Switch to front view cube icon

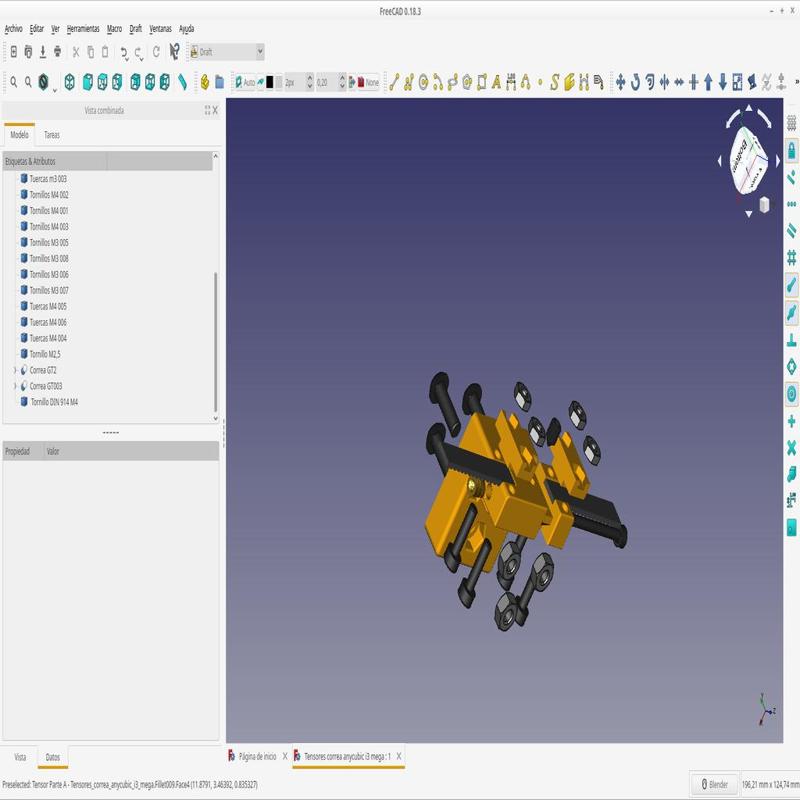pos(88,82)
